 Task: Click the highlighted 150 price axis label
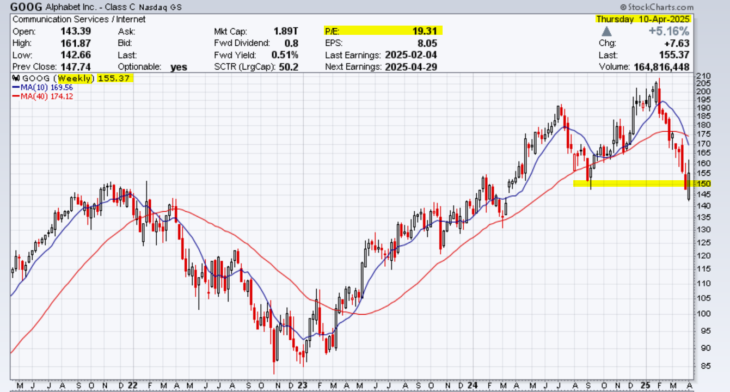(x=703, y=183)
